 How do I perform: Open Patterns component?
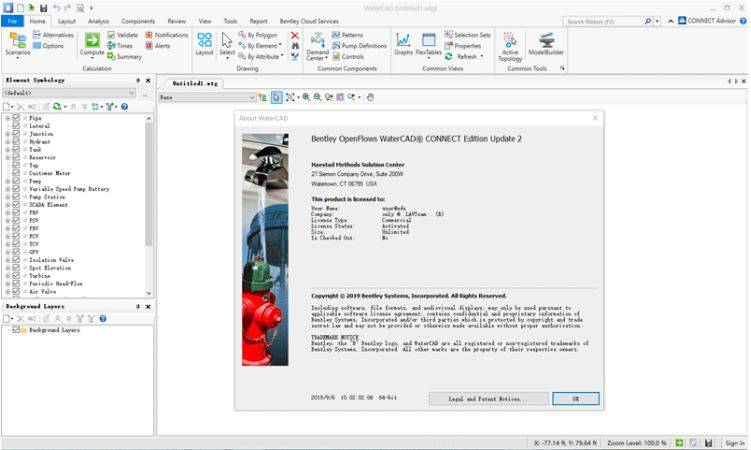click(x=348, y=35)
